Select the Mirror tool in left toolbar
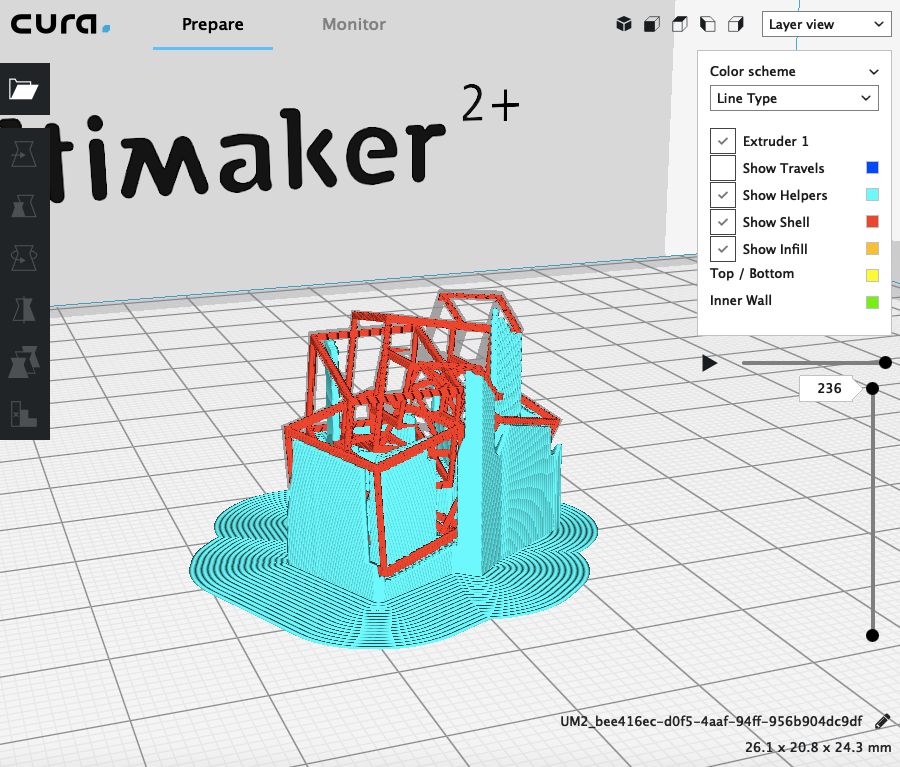Screen dimensions: 900x767 [x=24, y=309]
